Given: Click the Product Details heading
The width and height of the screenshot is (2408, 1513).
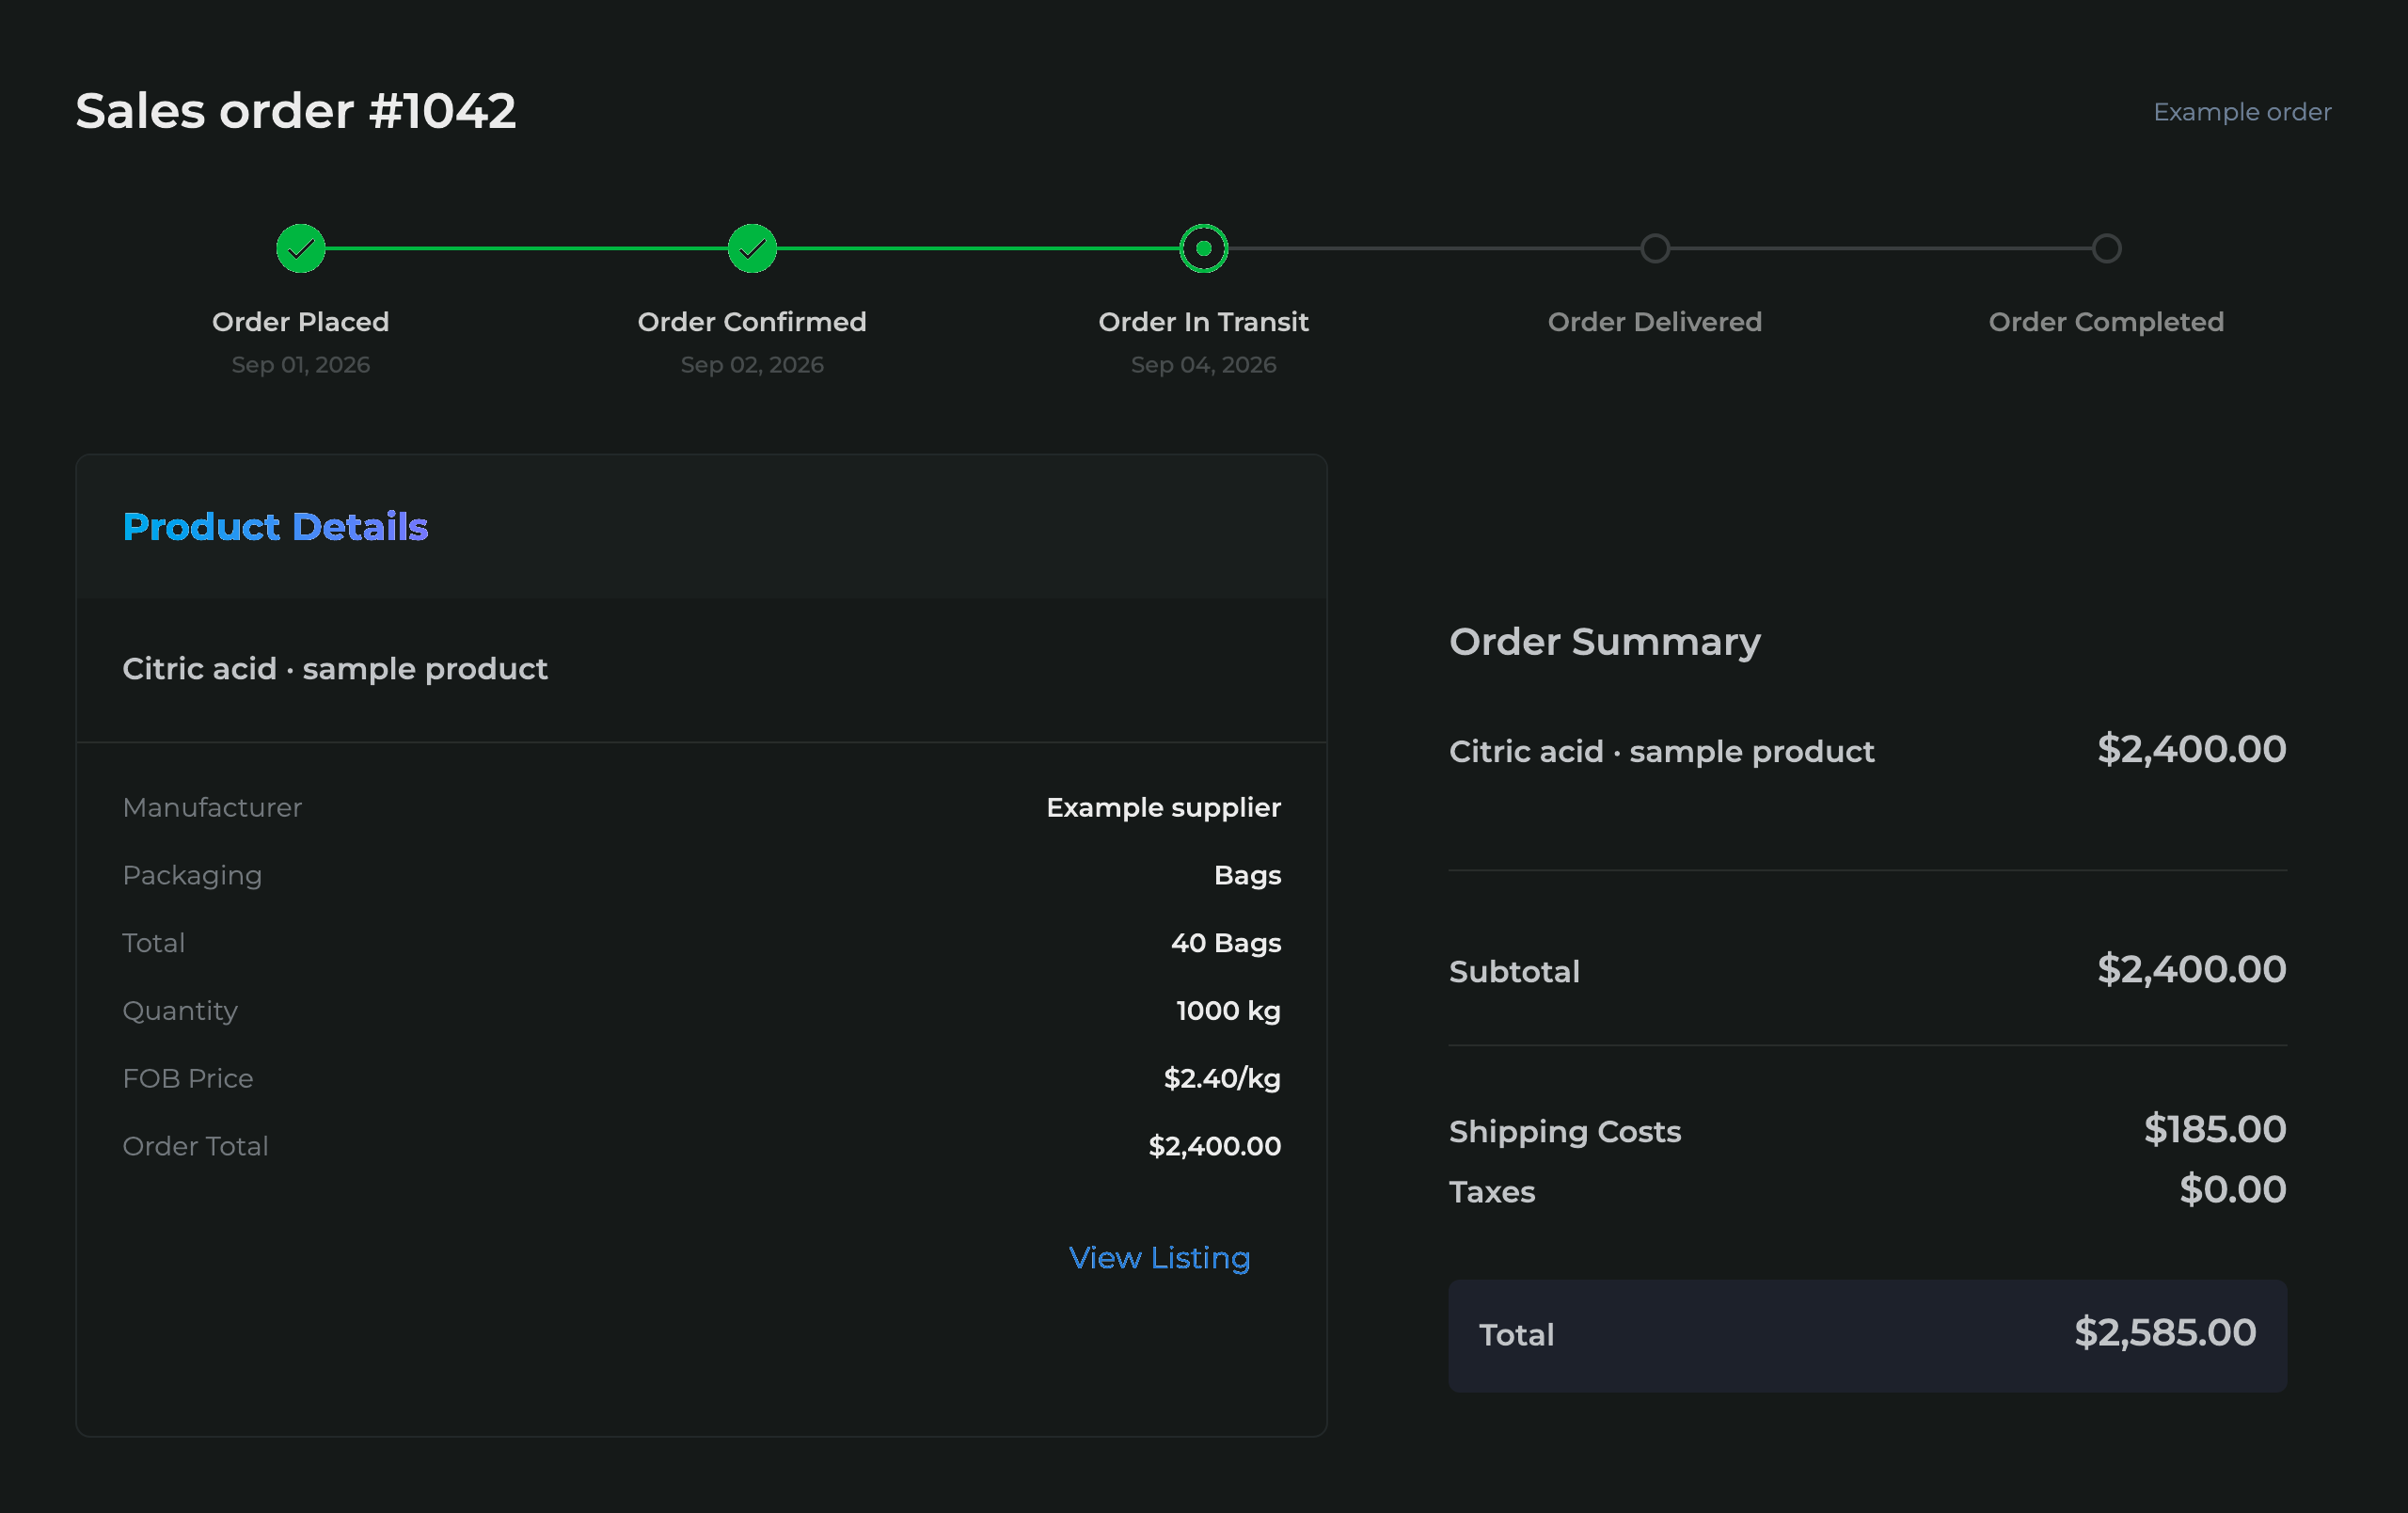Looking at the screenshot, I should pyautogui.click(x=275, y=526).
